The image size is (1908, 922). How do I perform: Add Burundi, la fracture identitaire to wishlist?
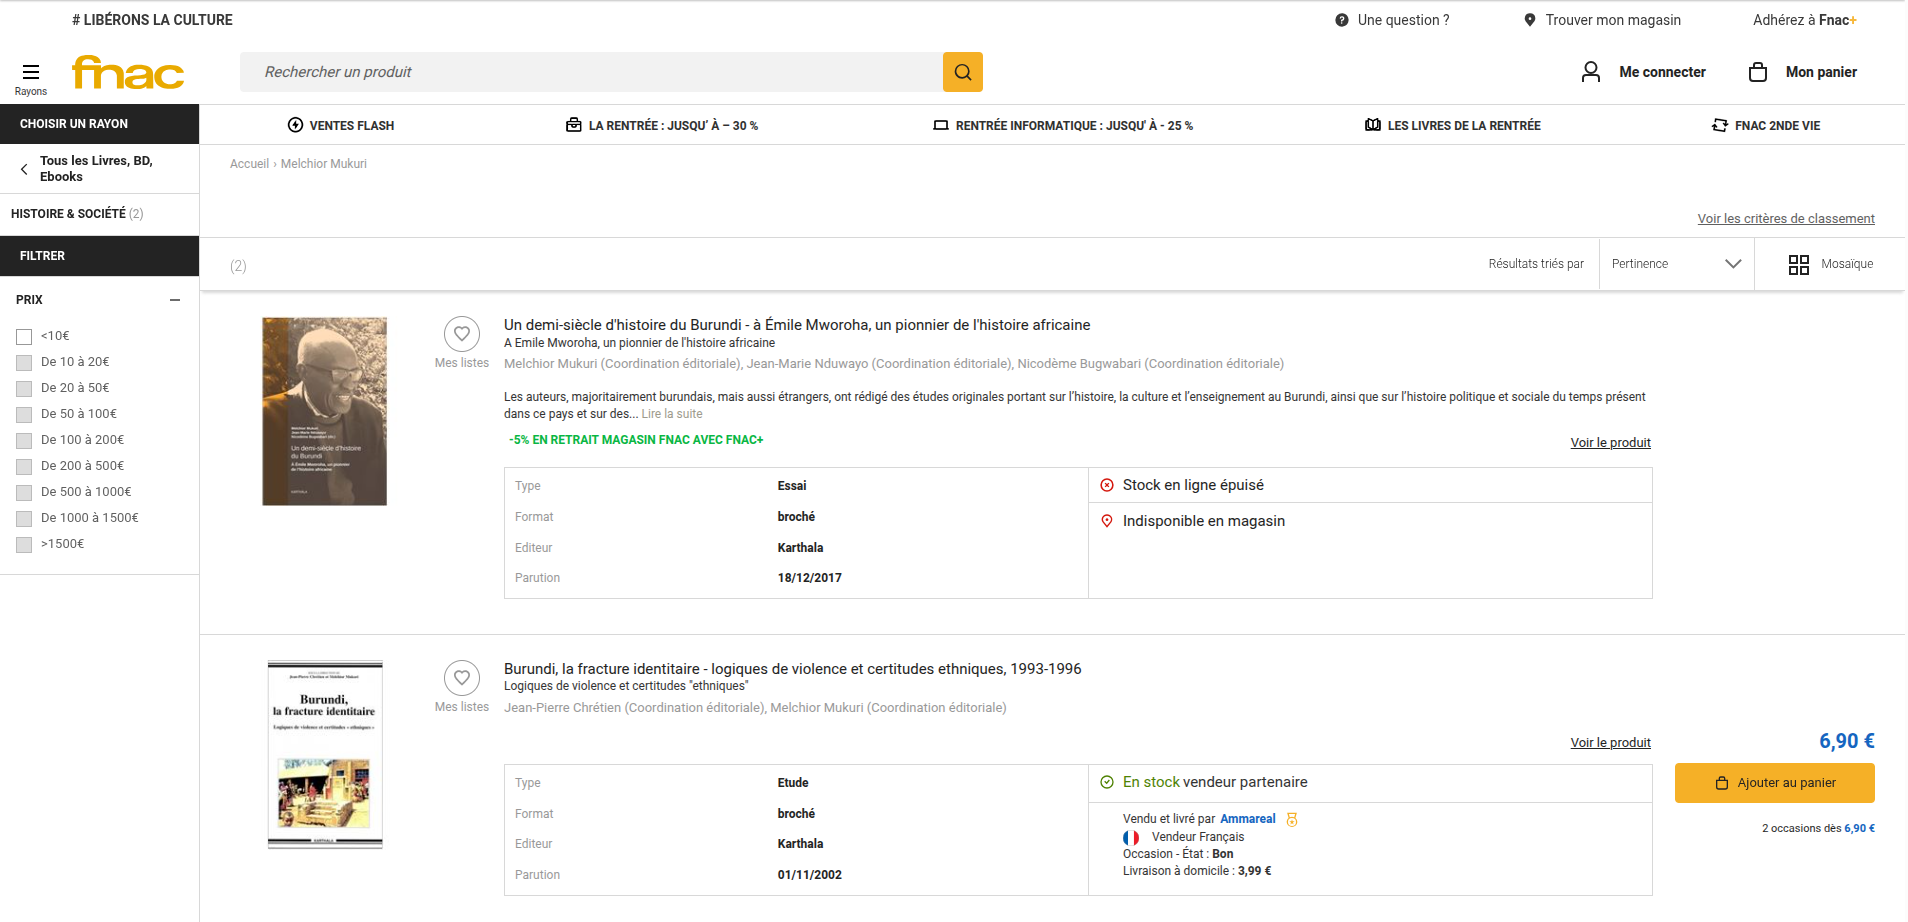pyautogui.click(x=461, y=678)
